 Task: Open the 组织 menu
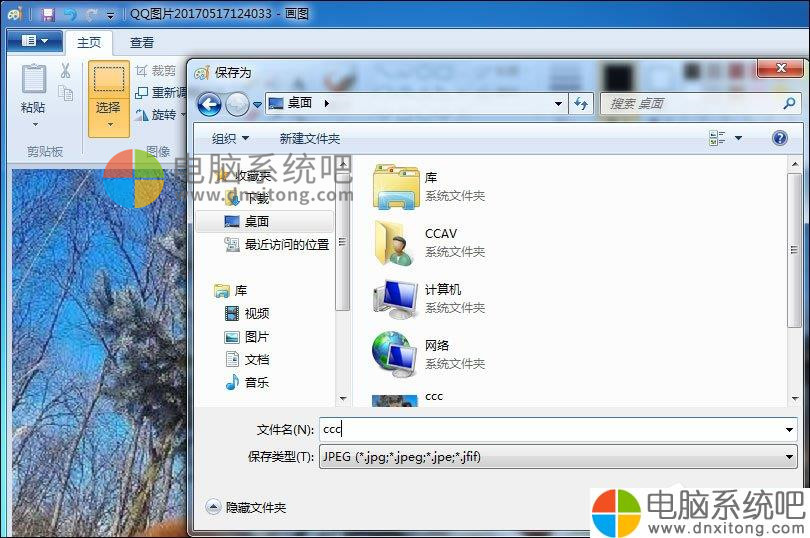coord(230,138)
